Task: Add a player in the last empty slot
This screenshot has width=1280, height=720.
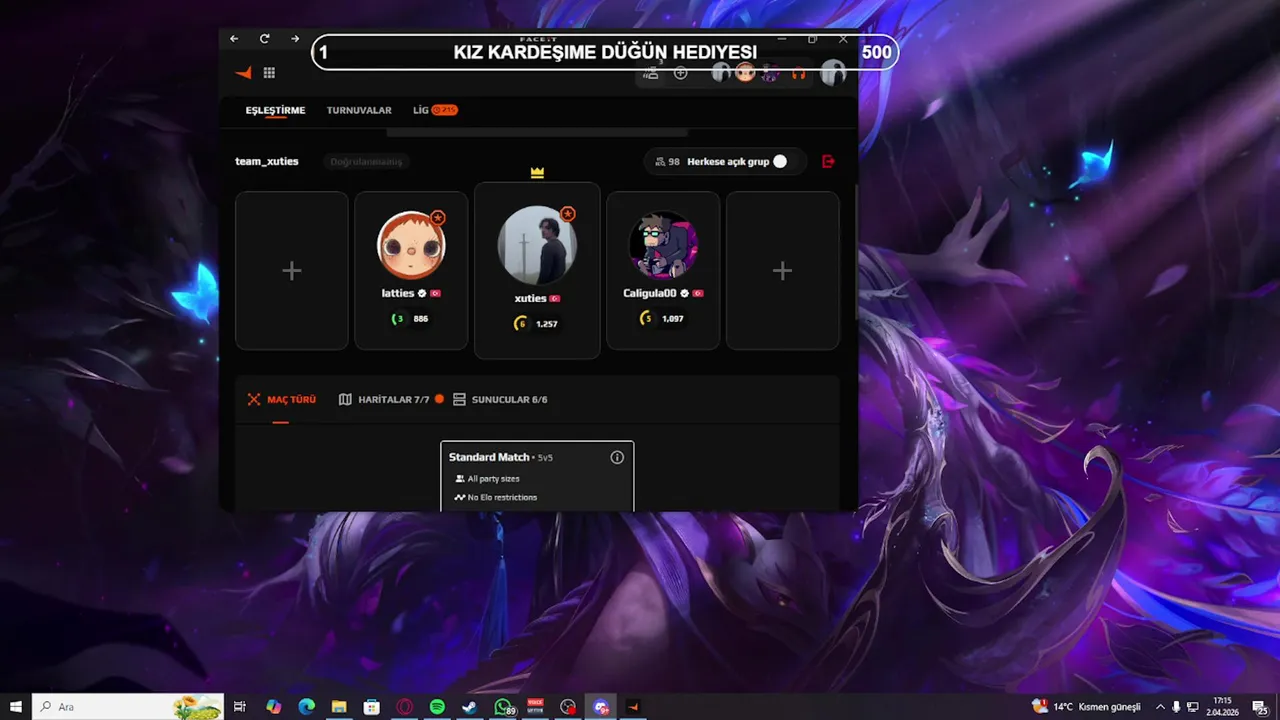Action: (x=783, y=271)
